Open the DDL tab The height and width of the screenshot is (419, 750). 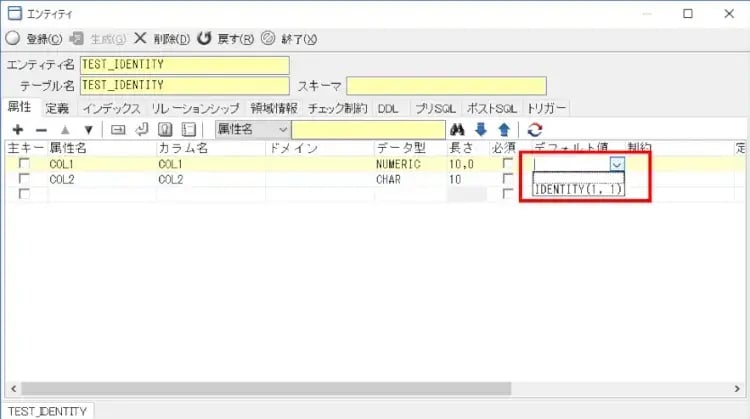click(x=388, y=107)
